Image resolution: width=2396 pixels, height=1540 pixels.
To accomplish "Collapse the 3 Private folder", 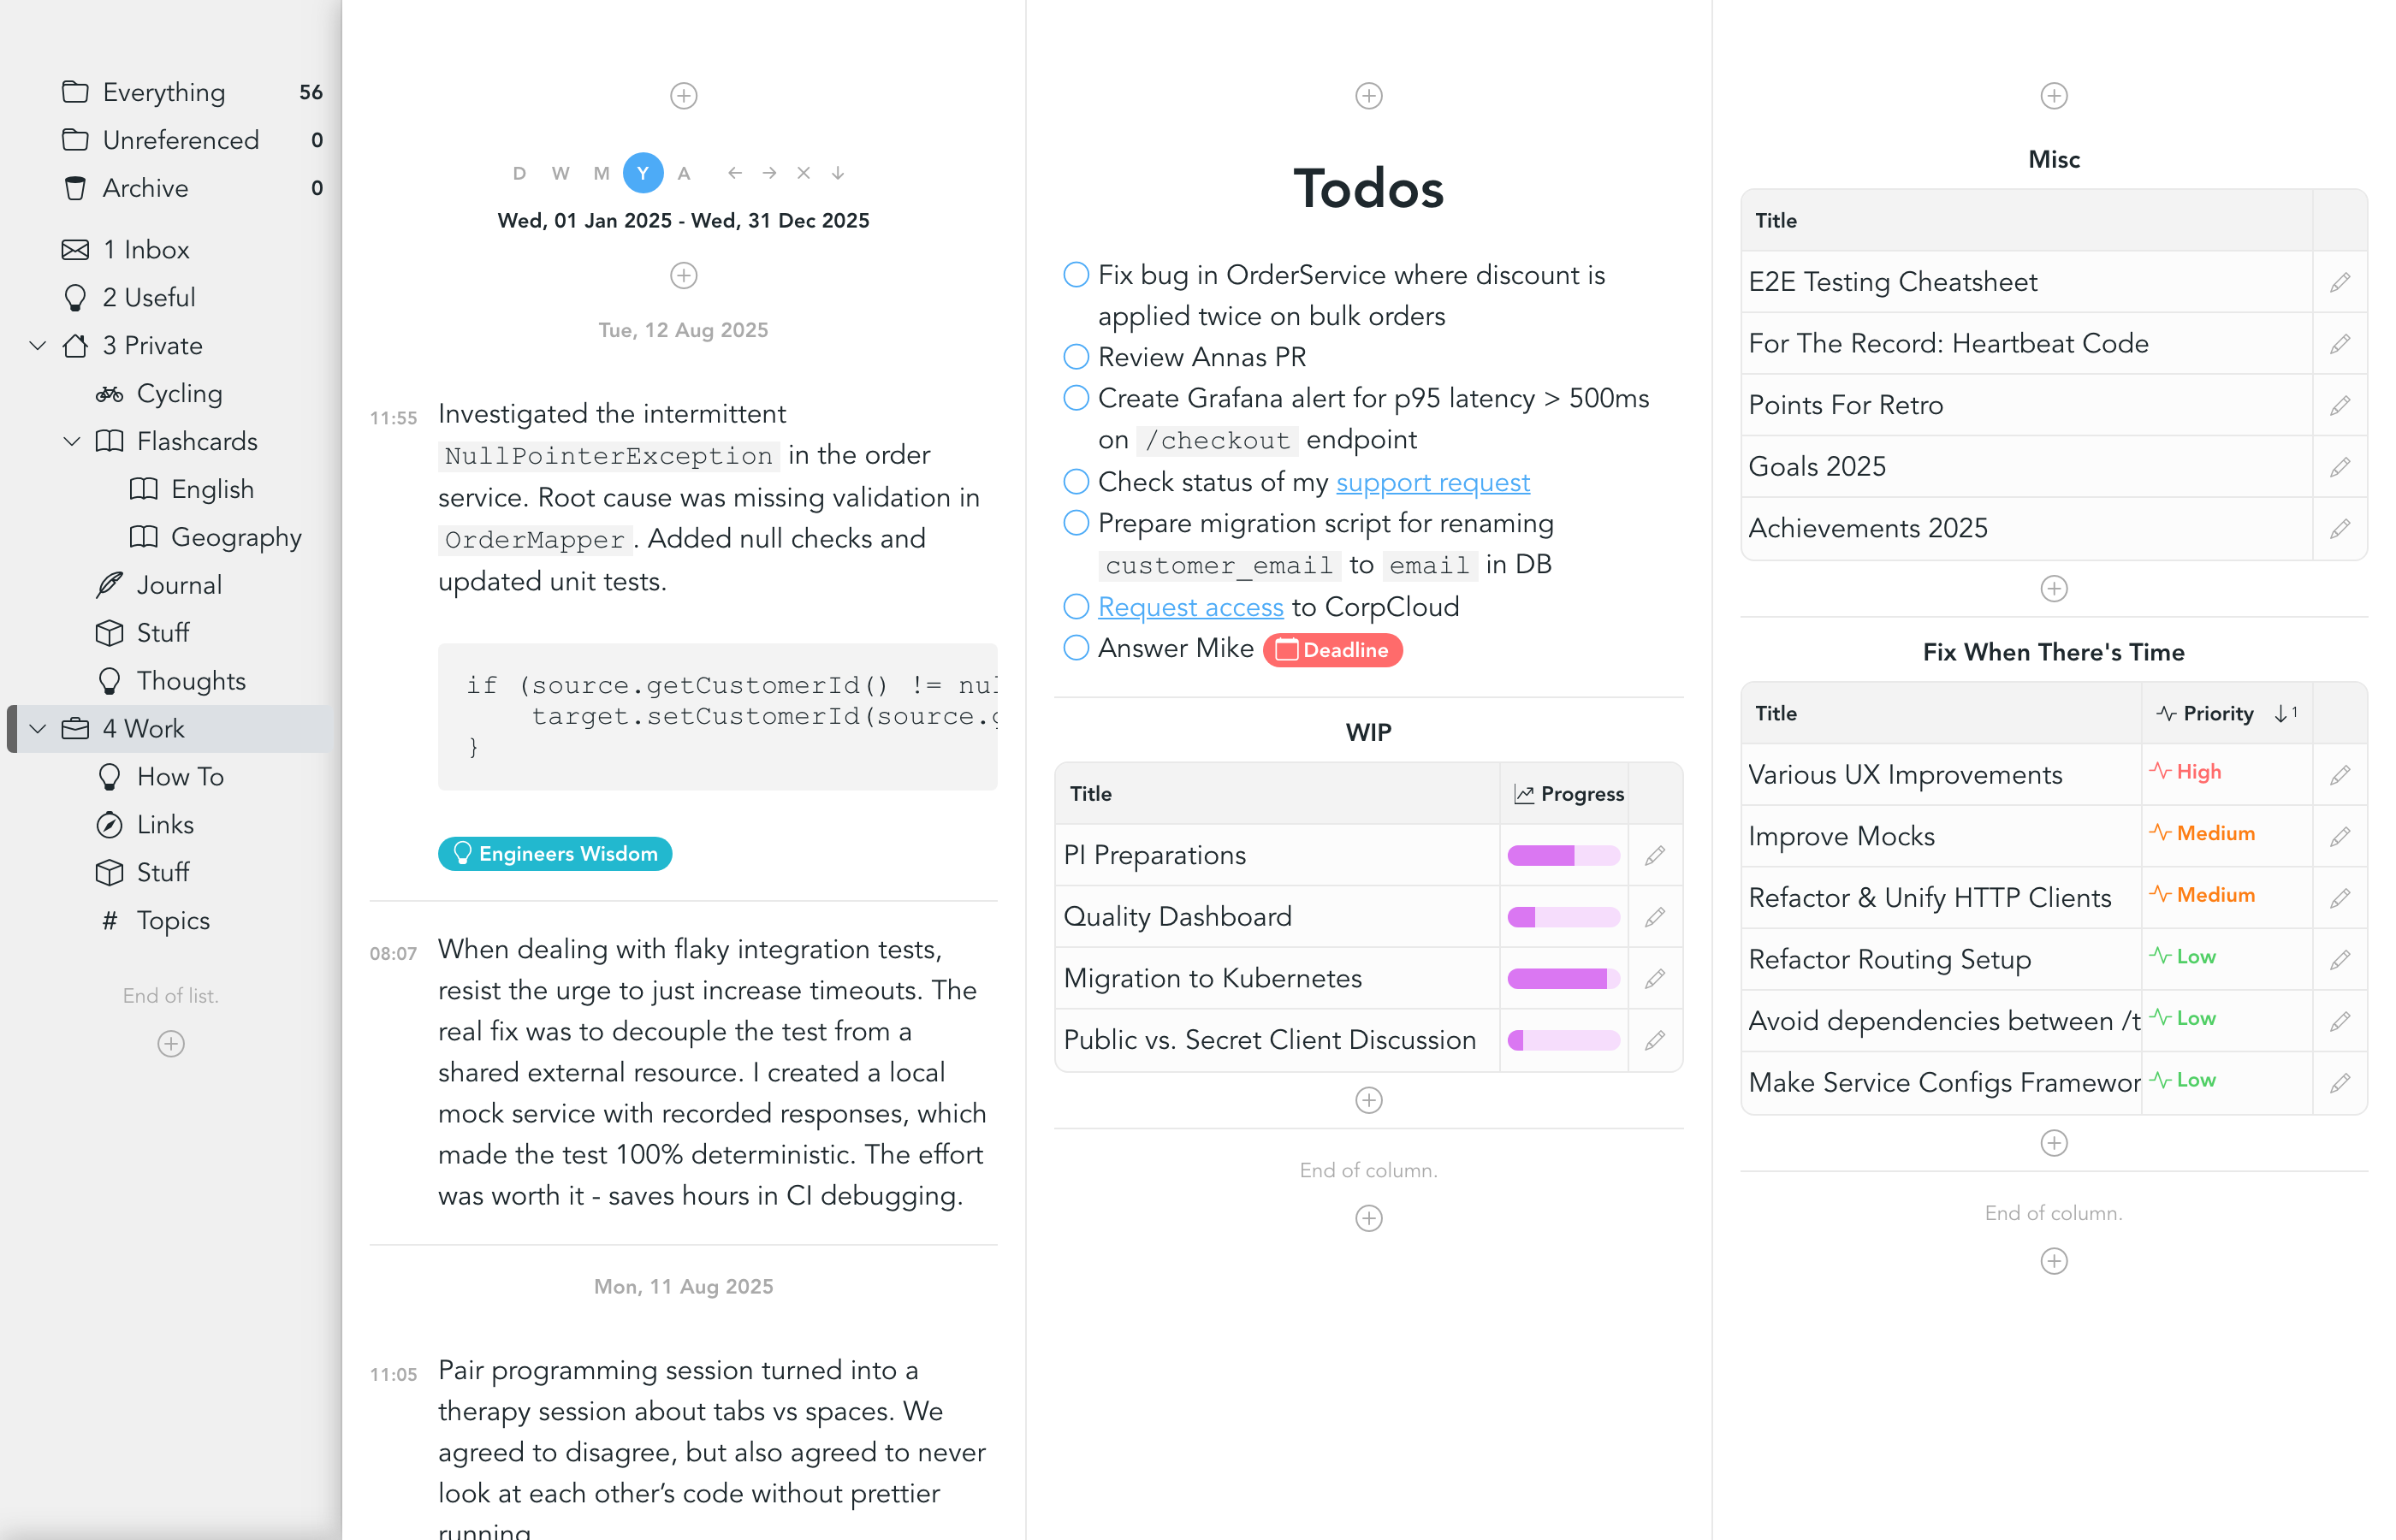I will (x=38, y=346).
